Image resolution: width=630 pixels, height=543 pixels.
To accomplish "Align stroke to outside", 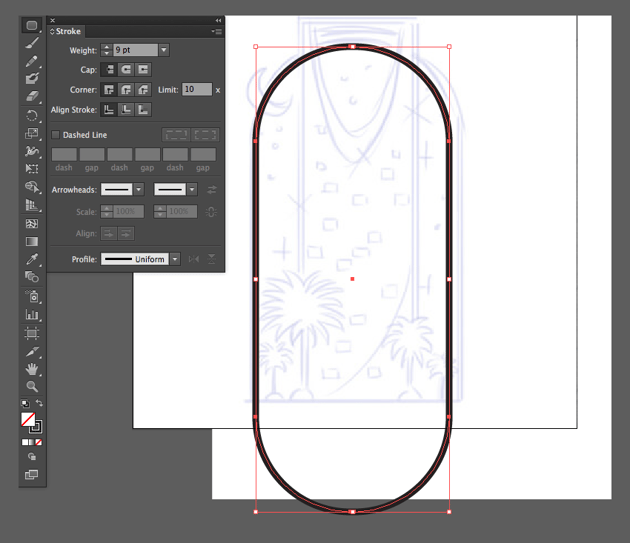I will coord(143,109).
